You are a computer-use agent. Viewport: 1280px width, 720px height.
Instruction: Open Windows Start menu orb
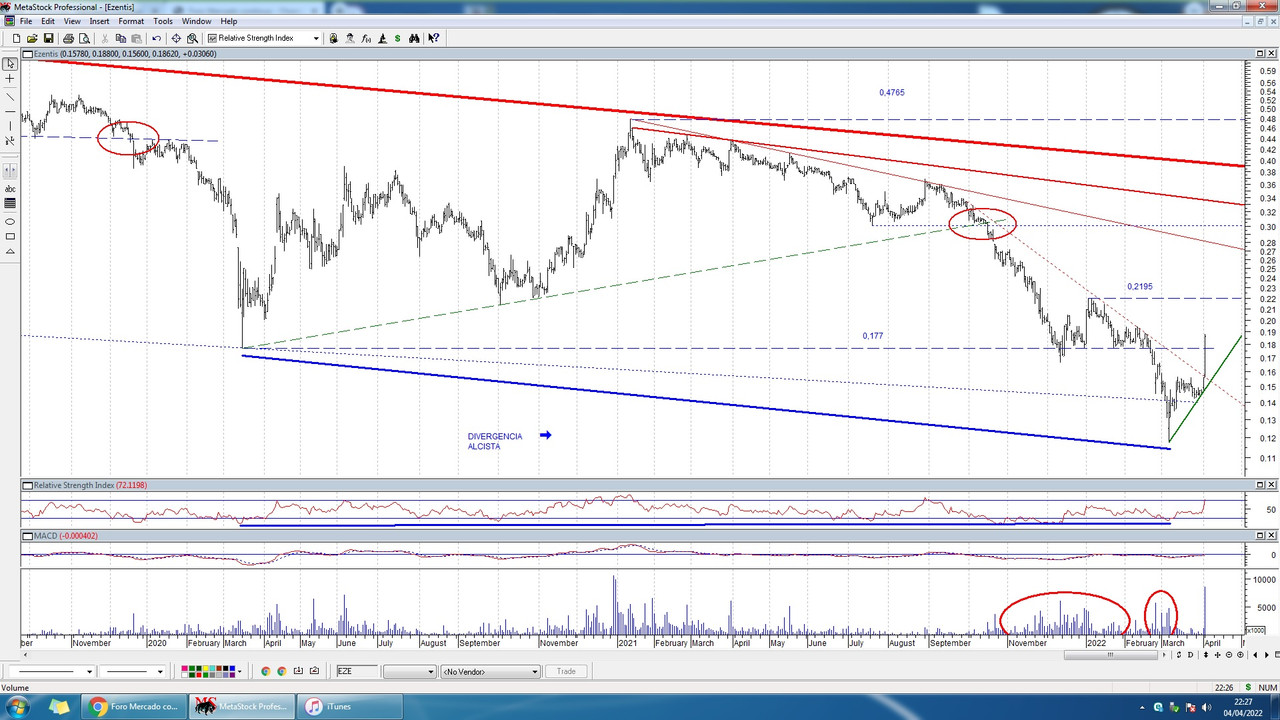[17, 707]
